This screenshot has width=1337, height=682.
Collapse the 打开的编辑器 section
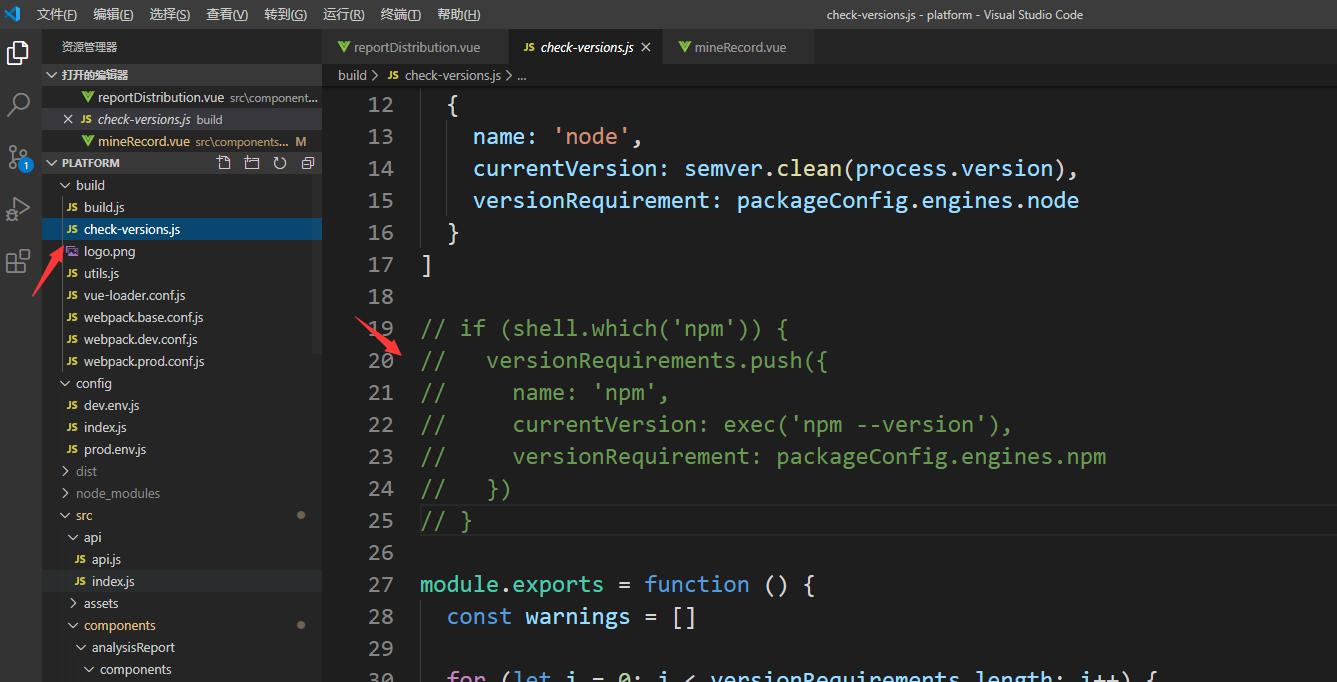pyautogui.click(x=182, y=75)
